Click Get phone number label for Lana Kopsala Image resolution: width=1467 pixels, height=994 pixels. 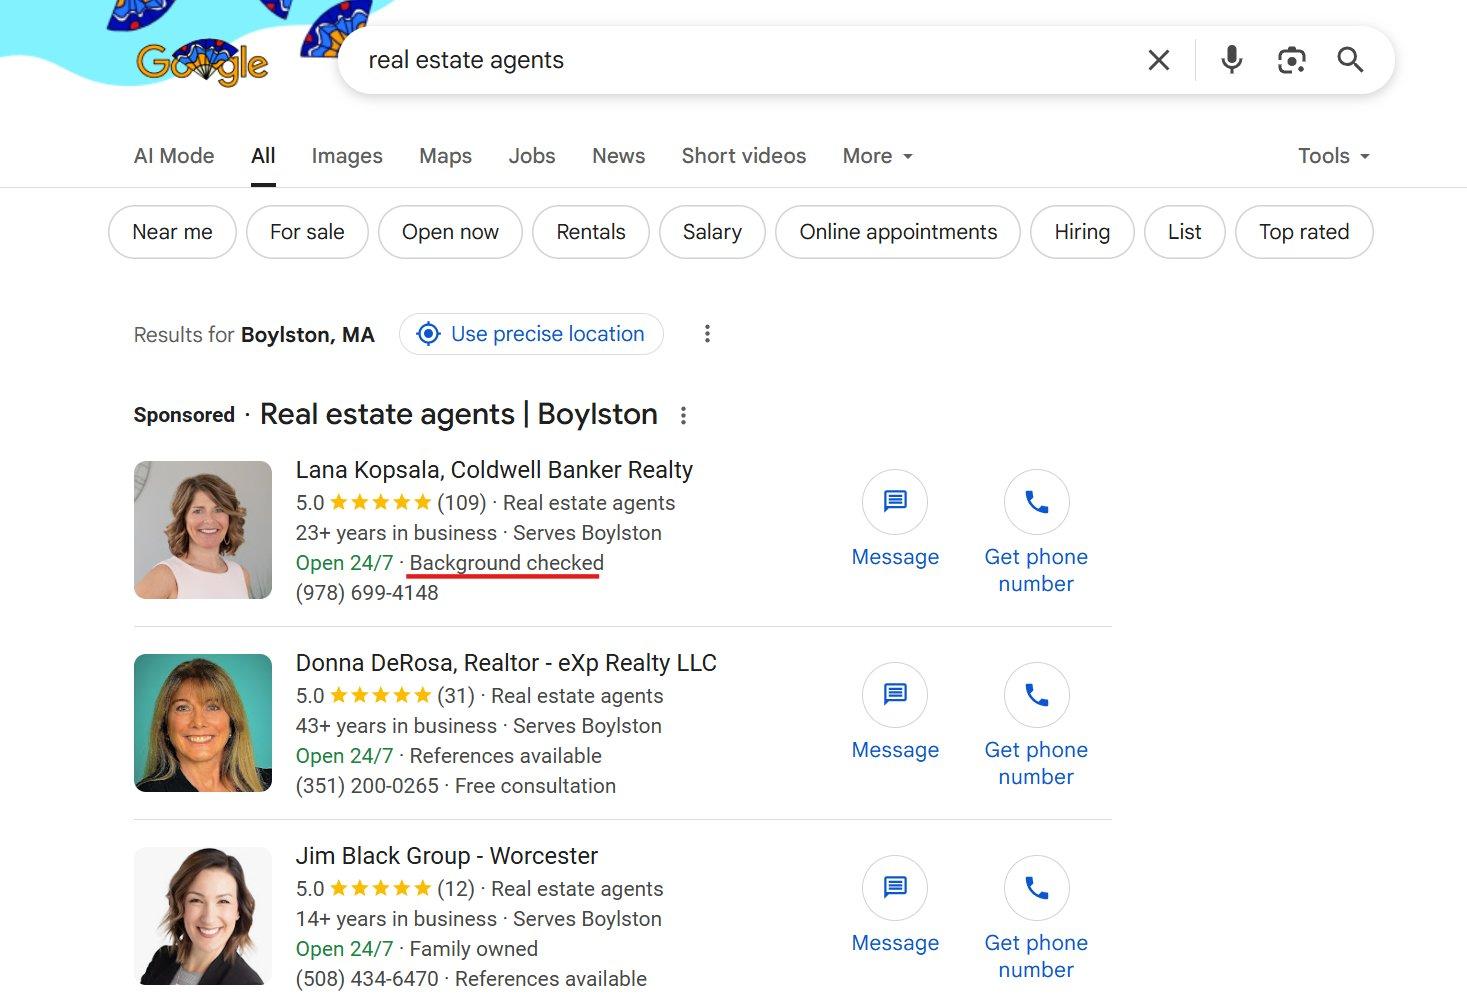point(1036,570)
